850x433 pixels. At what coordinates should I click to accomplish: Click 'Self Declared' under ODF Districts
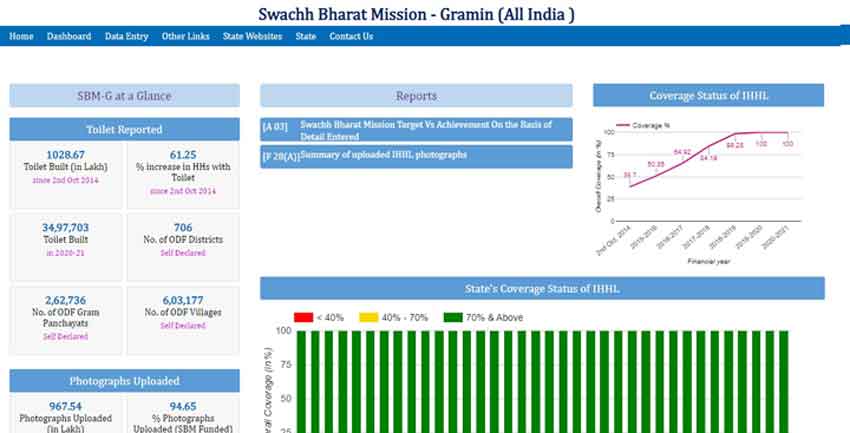(x=183, y=253)
